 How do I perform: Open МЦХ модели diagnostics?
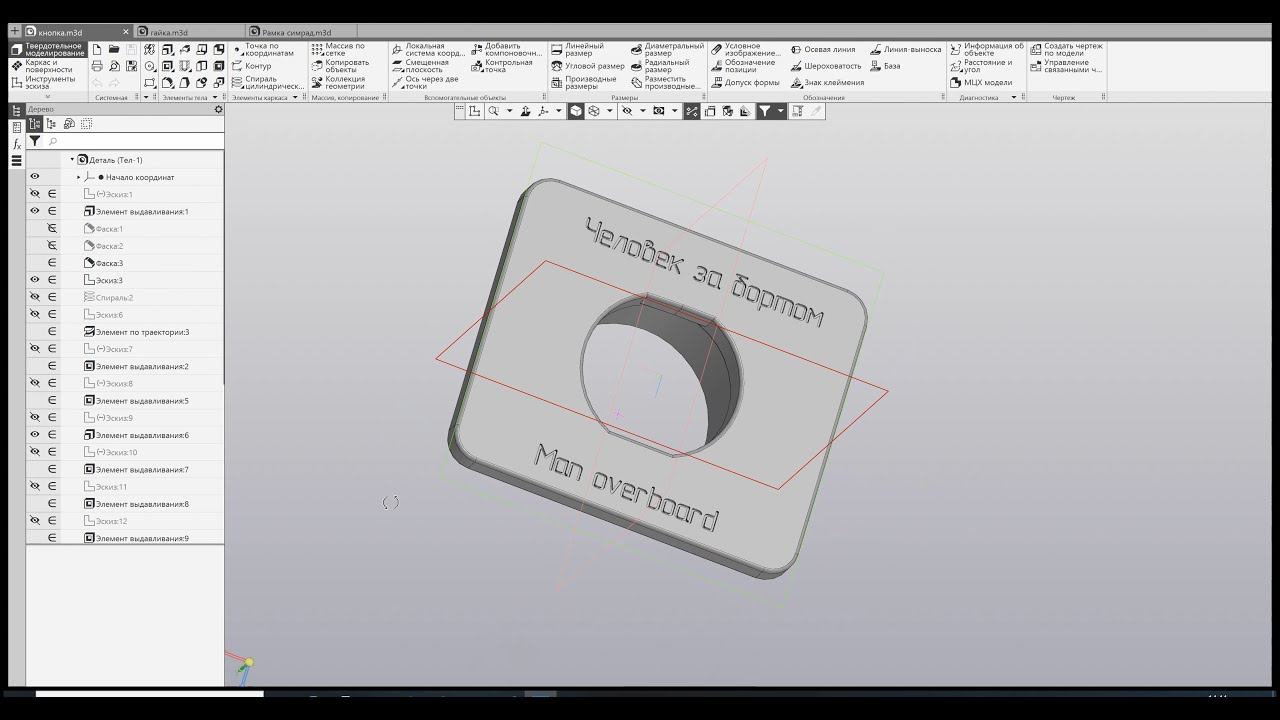point(981,83)
